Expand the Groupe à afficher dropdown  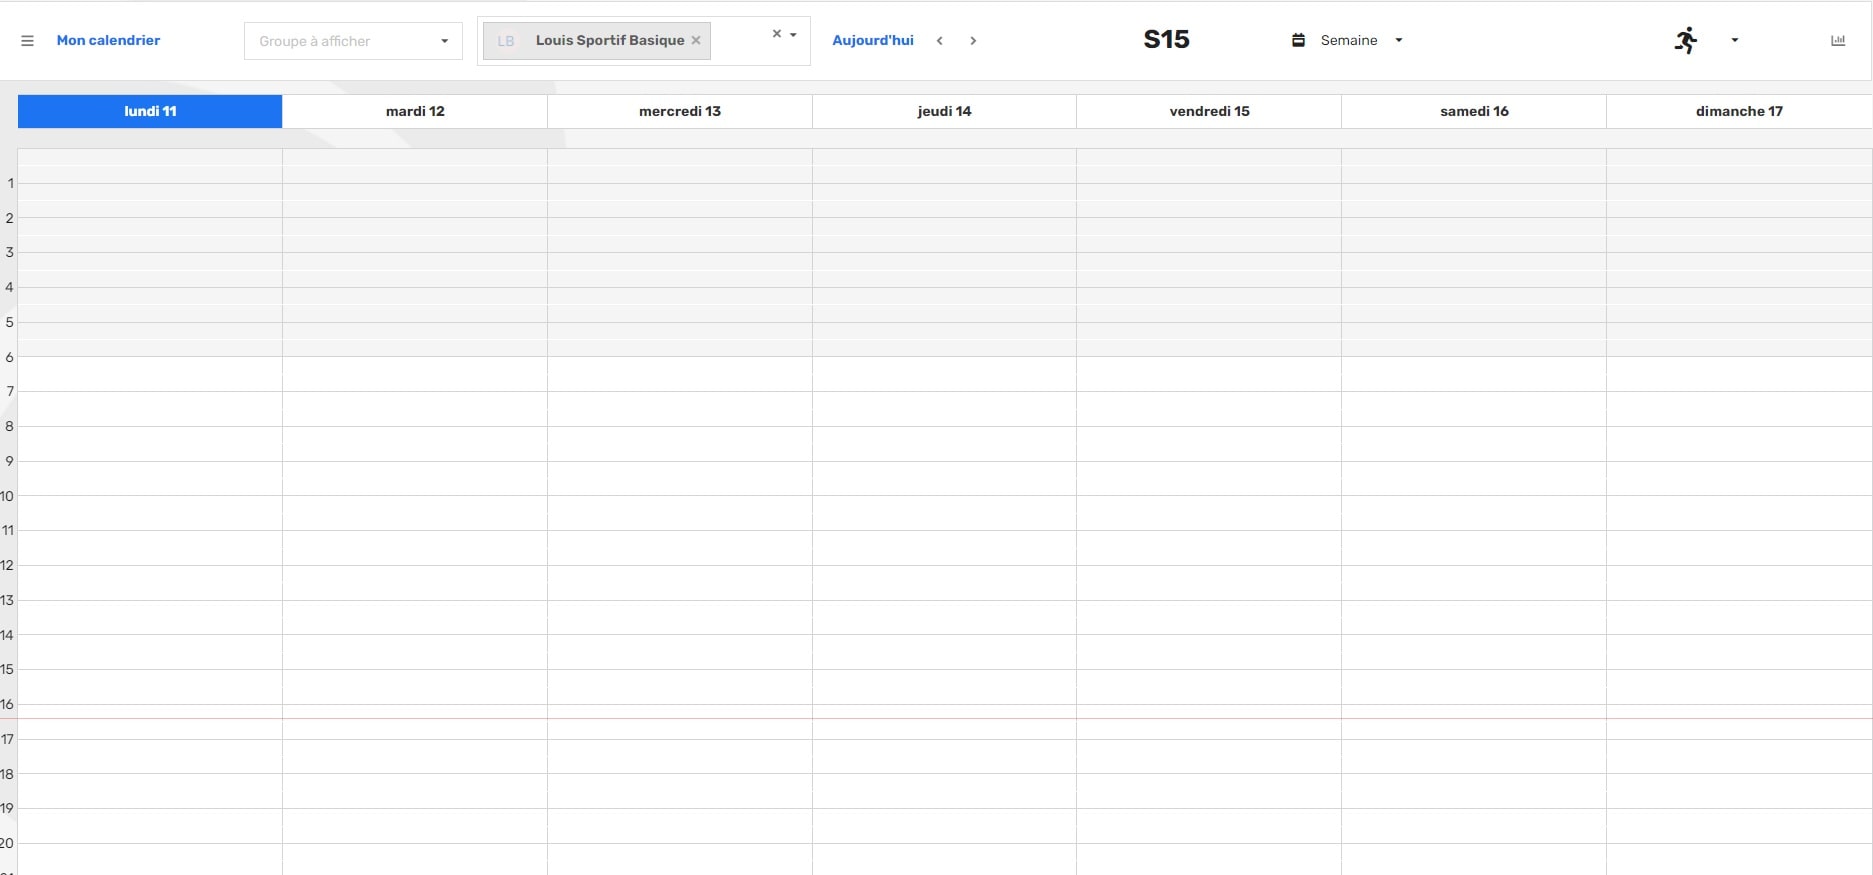[444, 41]
